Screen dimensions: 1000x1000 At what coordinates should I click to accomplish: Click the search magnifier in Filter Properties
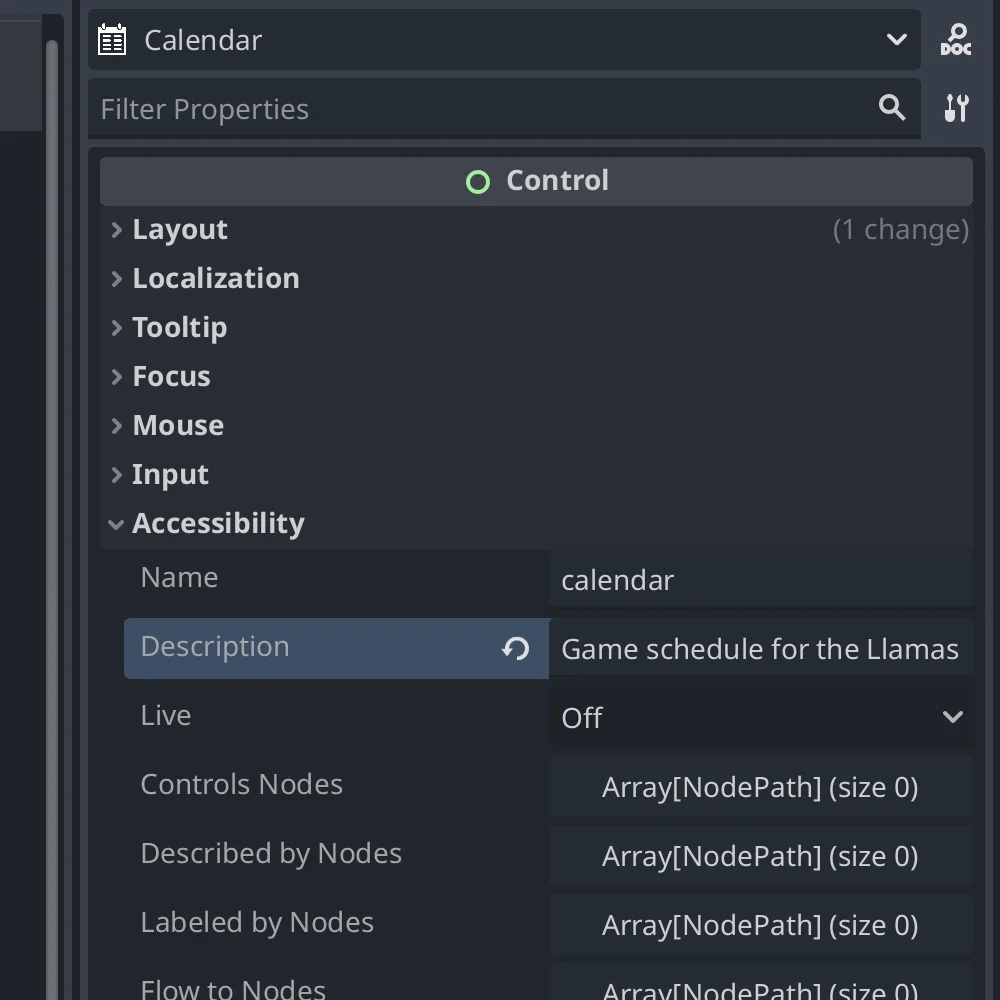tap(891, 108)
